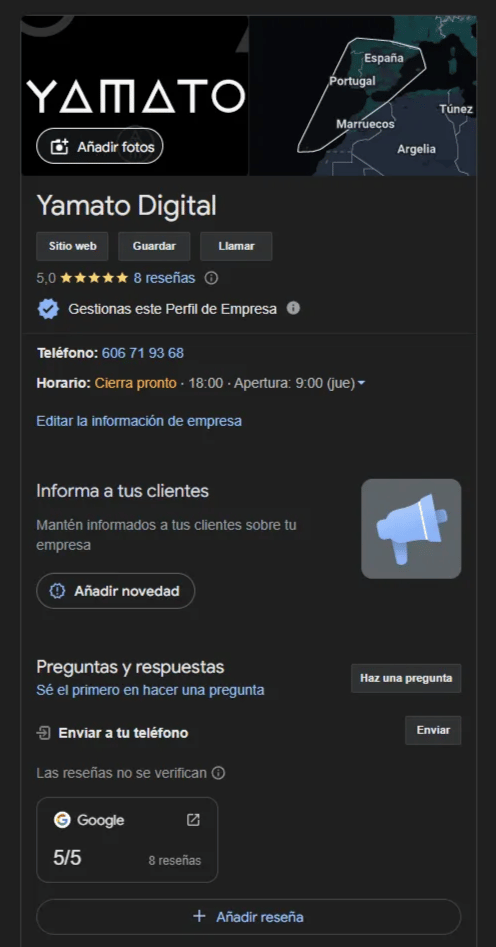Open the 8 reseñas link

(x=164, y=278)
